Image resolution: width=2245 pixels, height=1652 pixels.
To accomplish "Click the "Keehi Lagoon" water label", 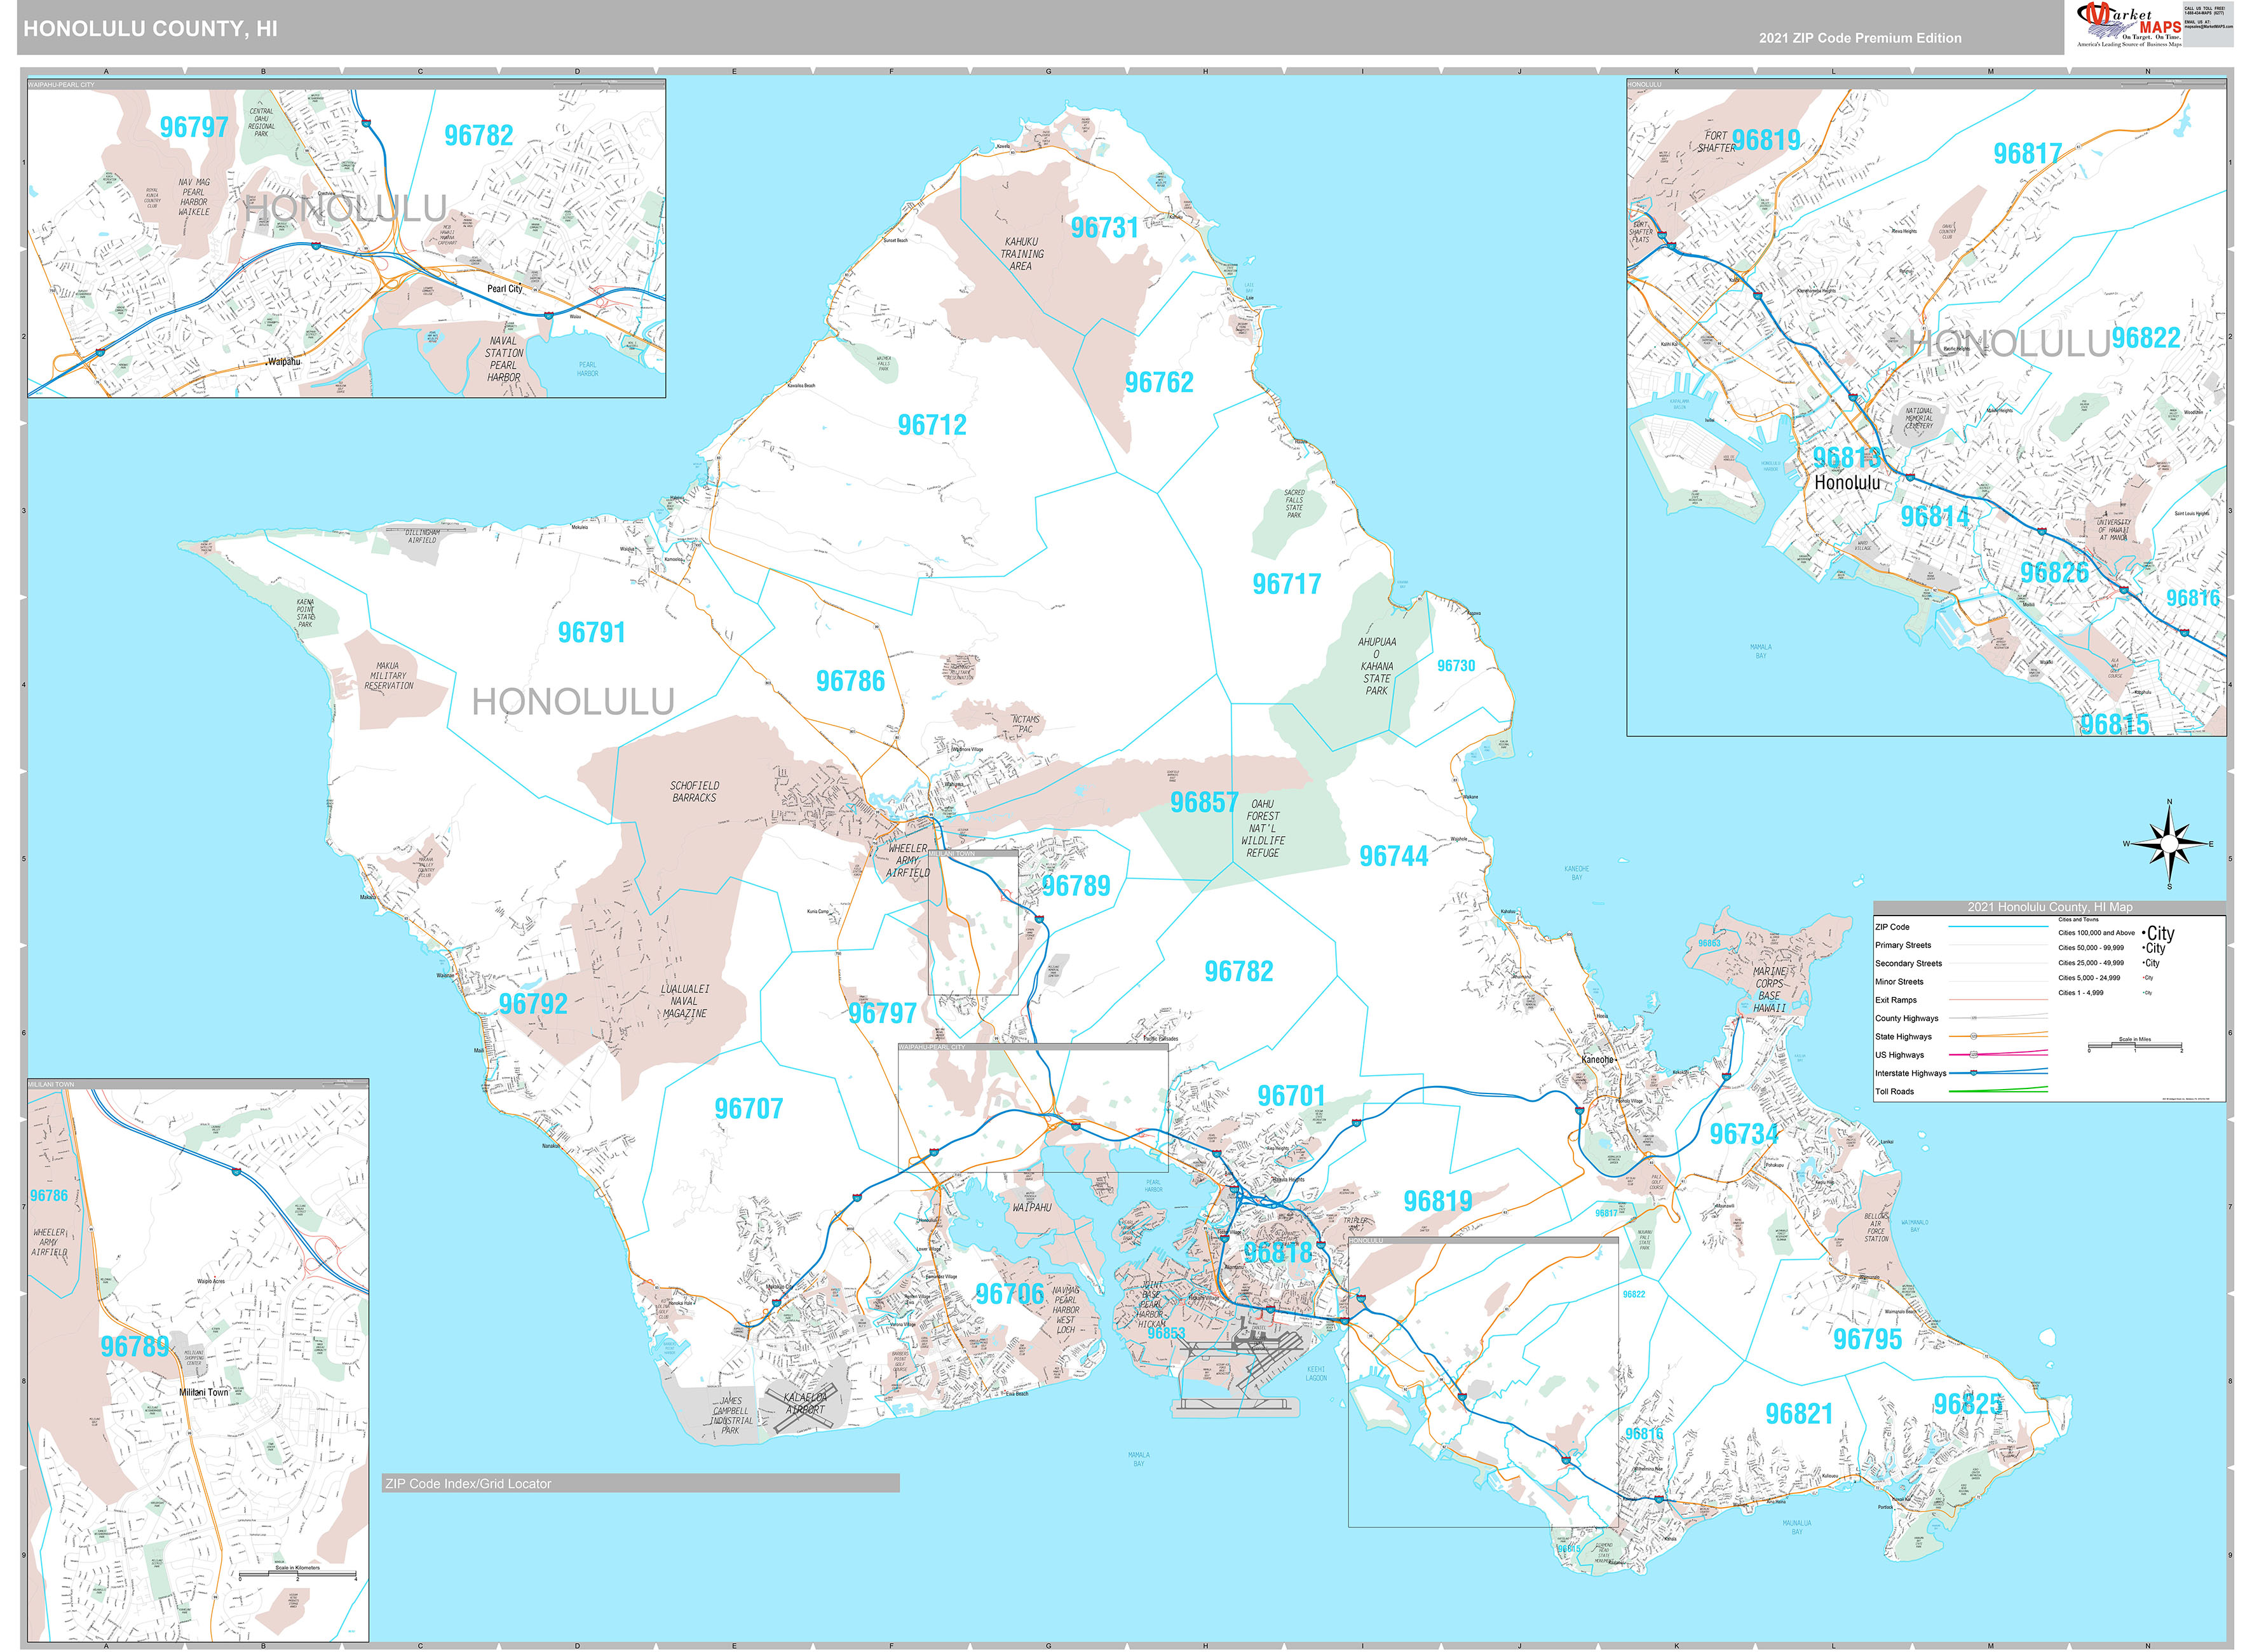I will pyautogui.click(x=1316, y=1373).
